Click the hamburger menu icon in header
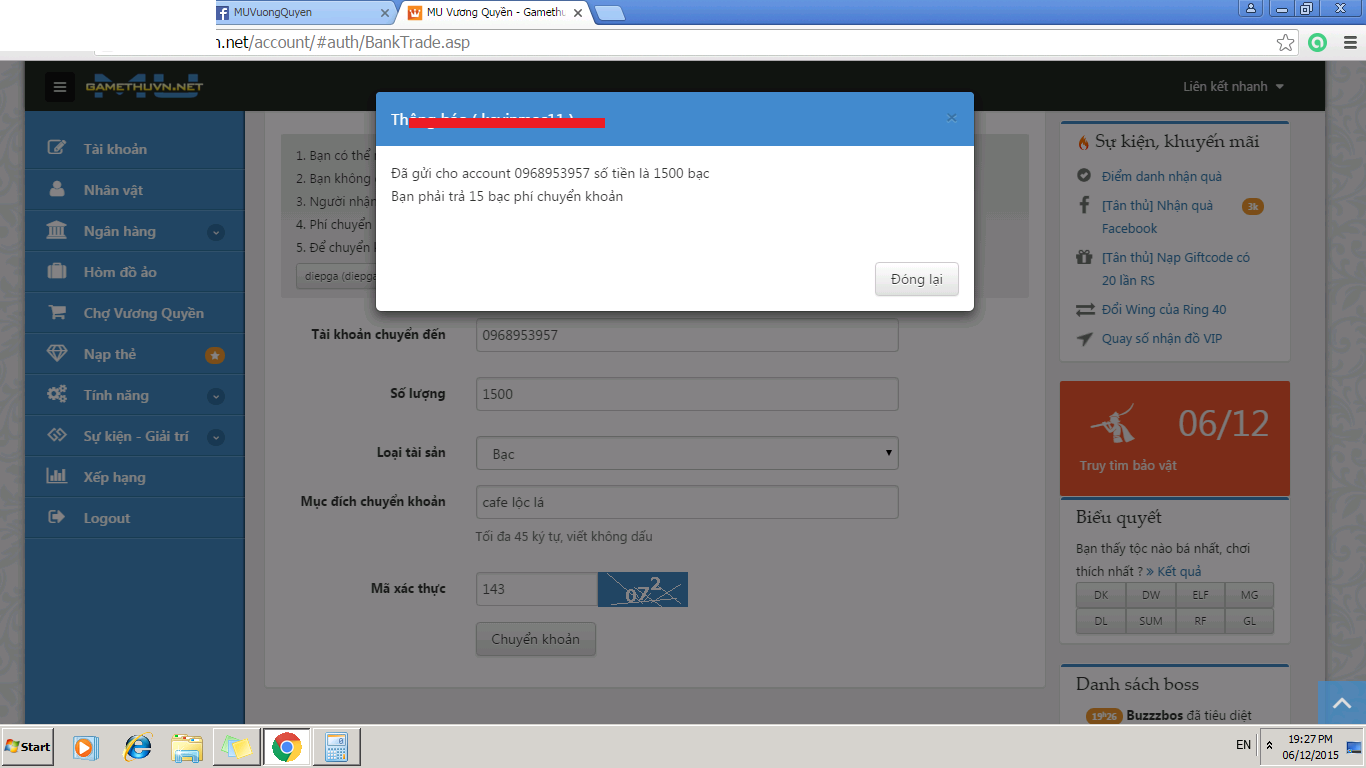Screen dimensions: 1366x768 click(x=60, y=87)
